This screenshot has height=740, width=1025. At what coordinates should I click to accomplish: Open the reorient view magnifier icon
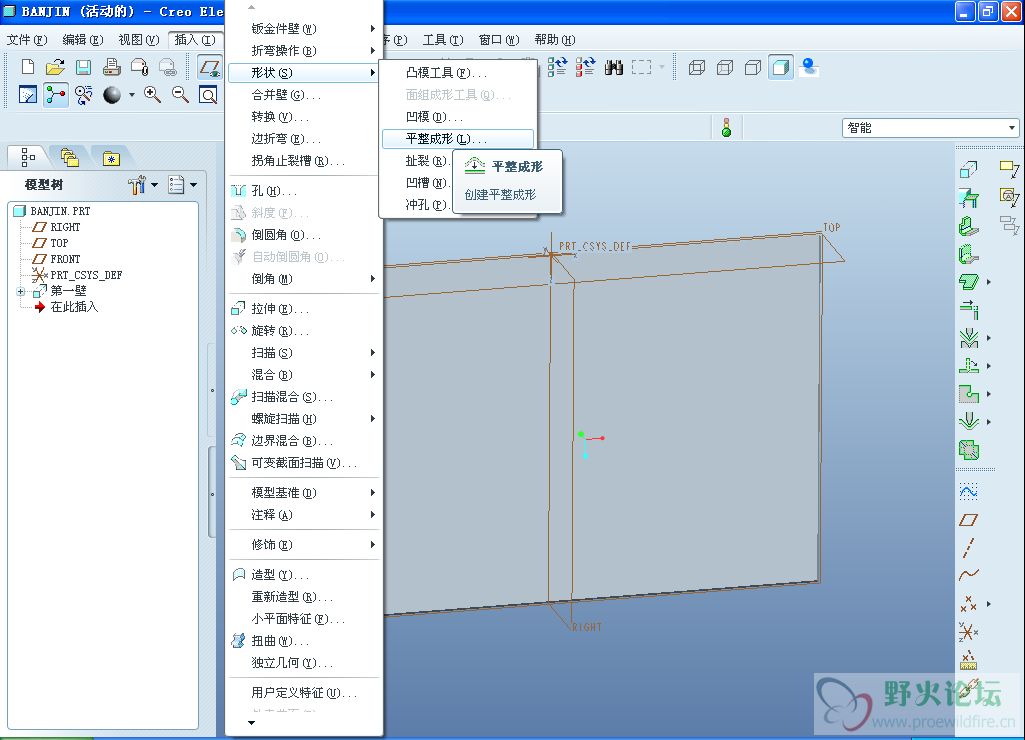tap(84, 95)
